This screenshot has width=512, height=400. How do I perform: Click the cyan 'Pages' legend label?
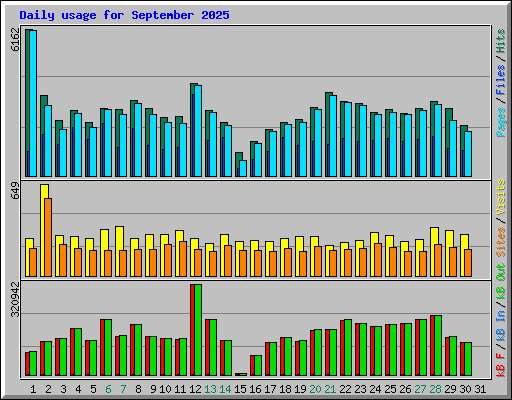pyautogui.click(x=501, y=122)
